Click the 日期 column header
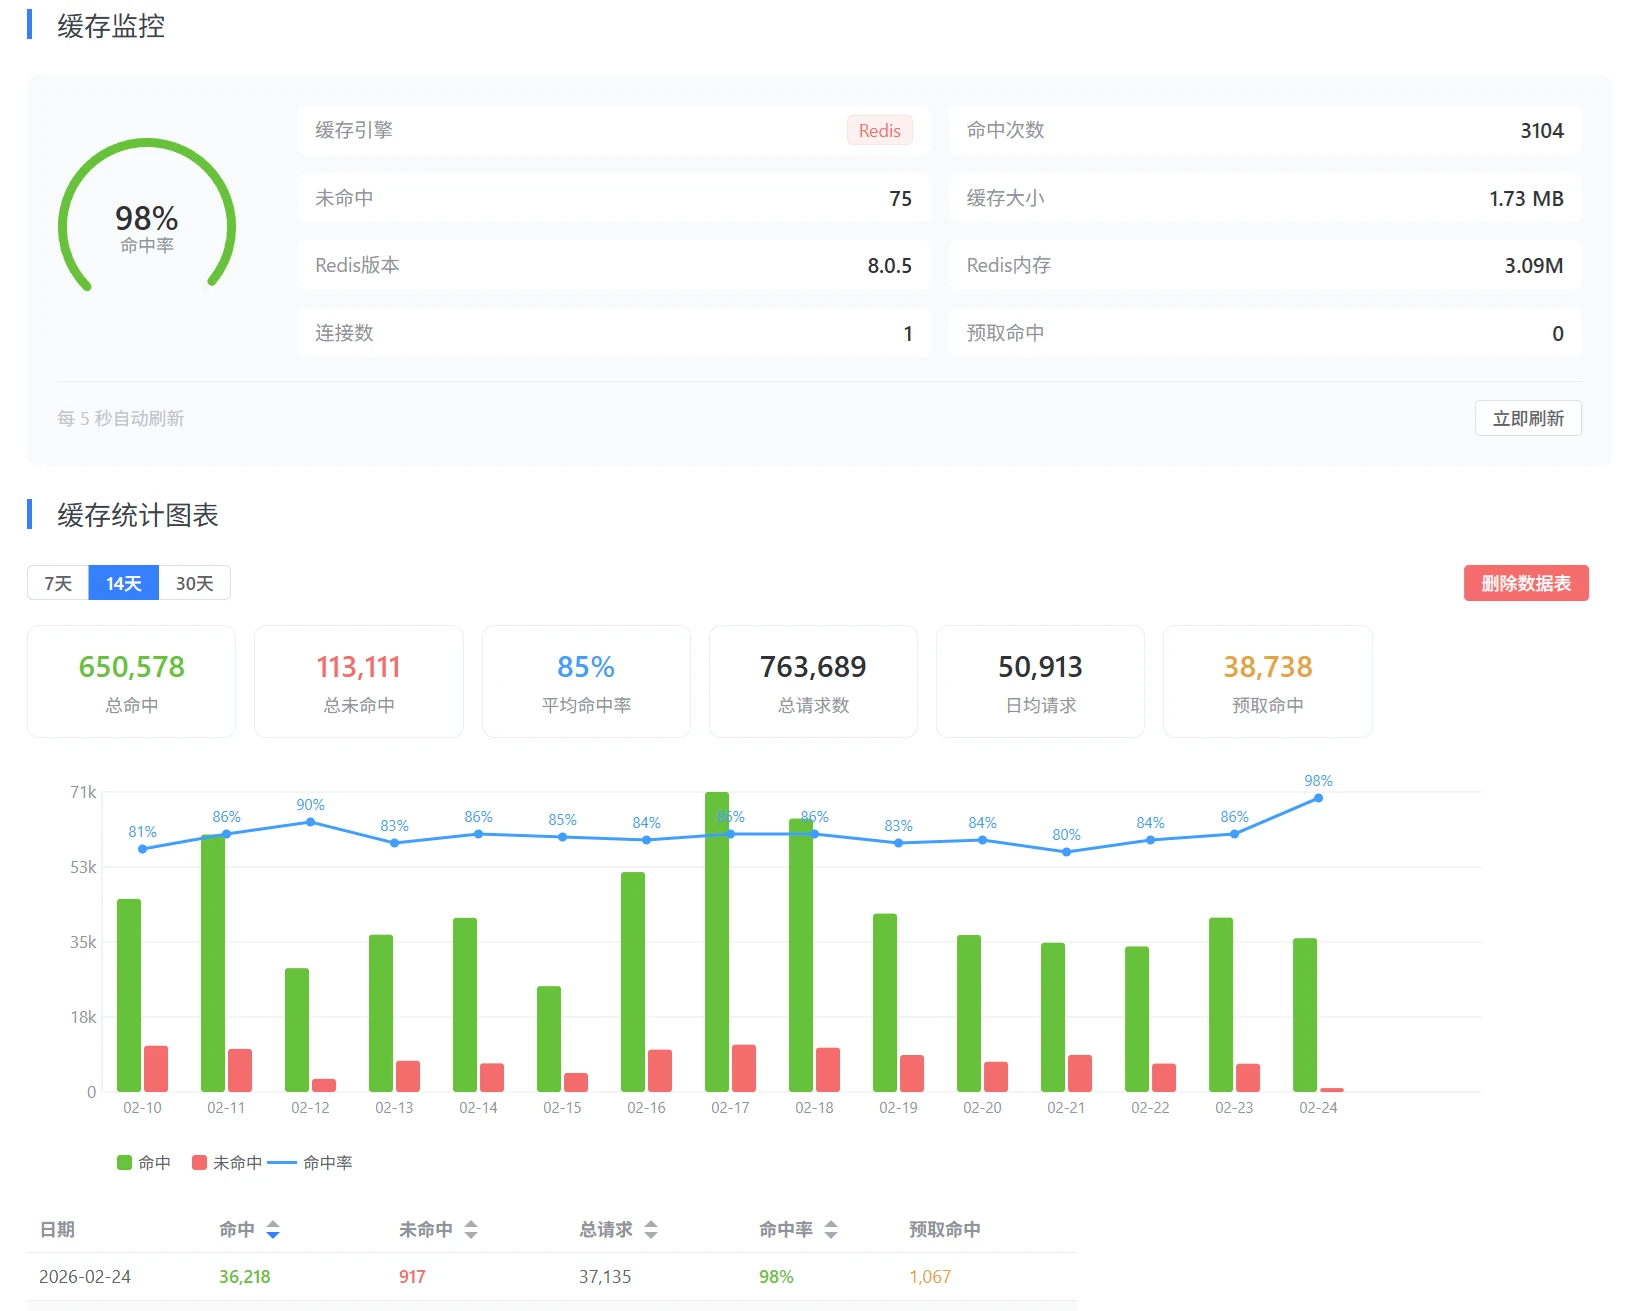The image size is (1635, 1311). (x=57, y=1230)
